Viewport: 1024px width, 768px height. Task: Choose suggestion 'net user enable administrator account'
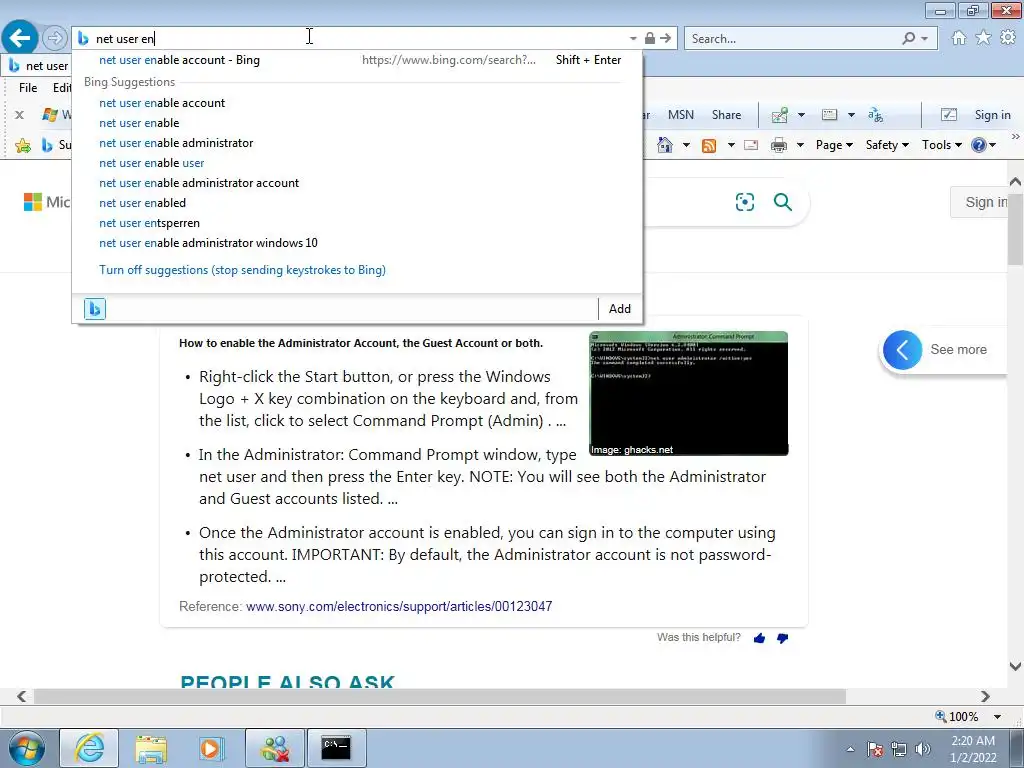(199, 183)
